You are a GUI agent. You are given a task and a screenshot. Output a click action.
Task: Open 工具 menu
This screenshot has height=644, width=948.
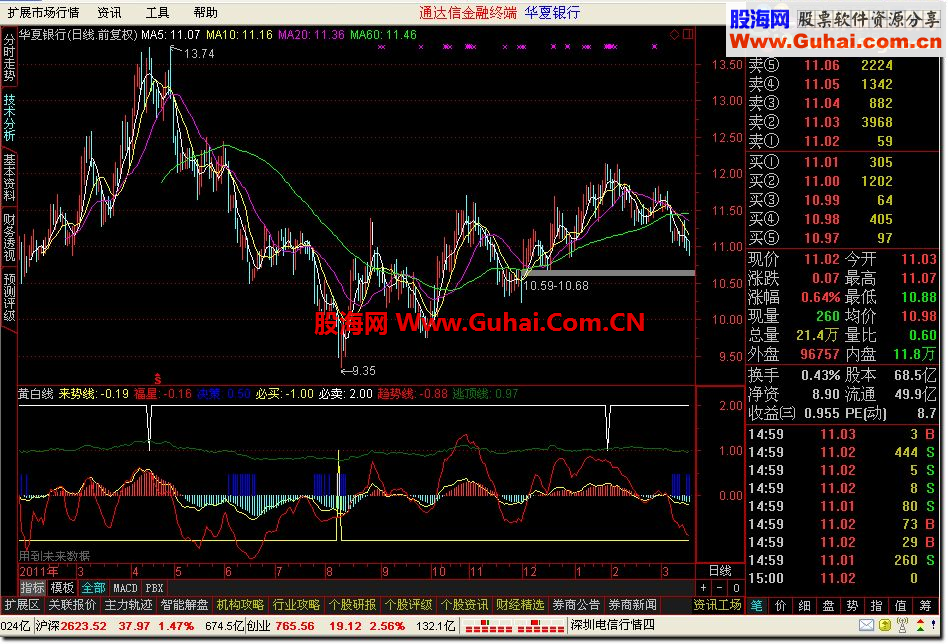click(157, 13)
